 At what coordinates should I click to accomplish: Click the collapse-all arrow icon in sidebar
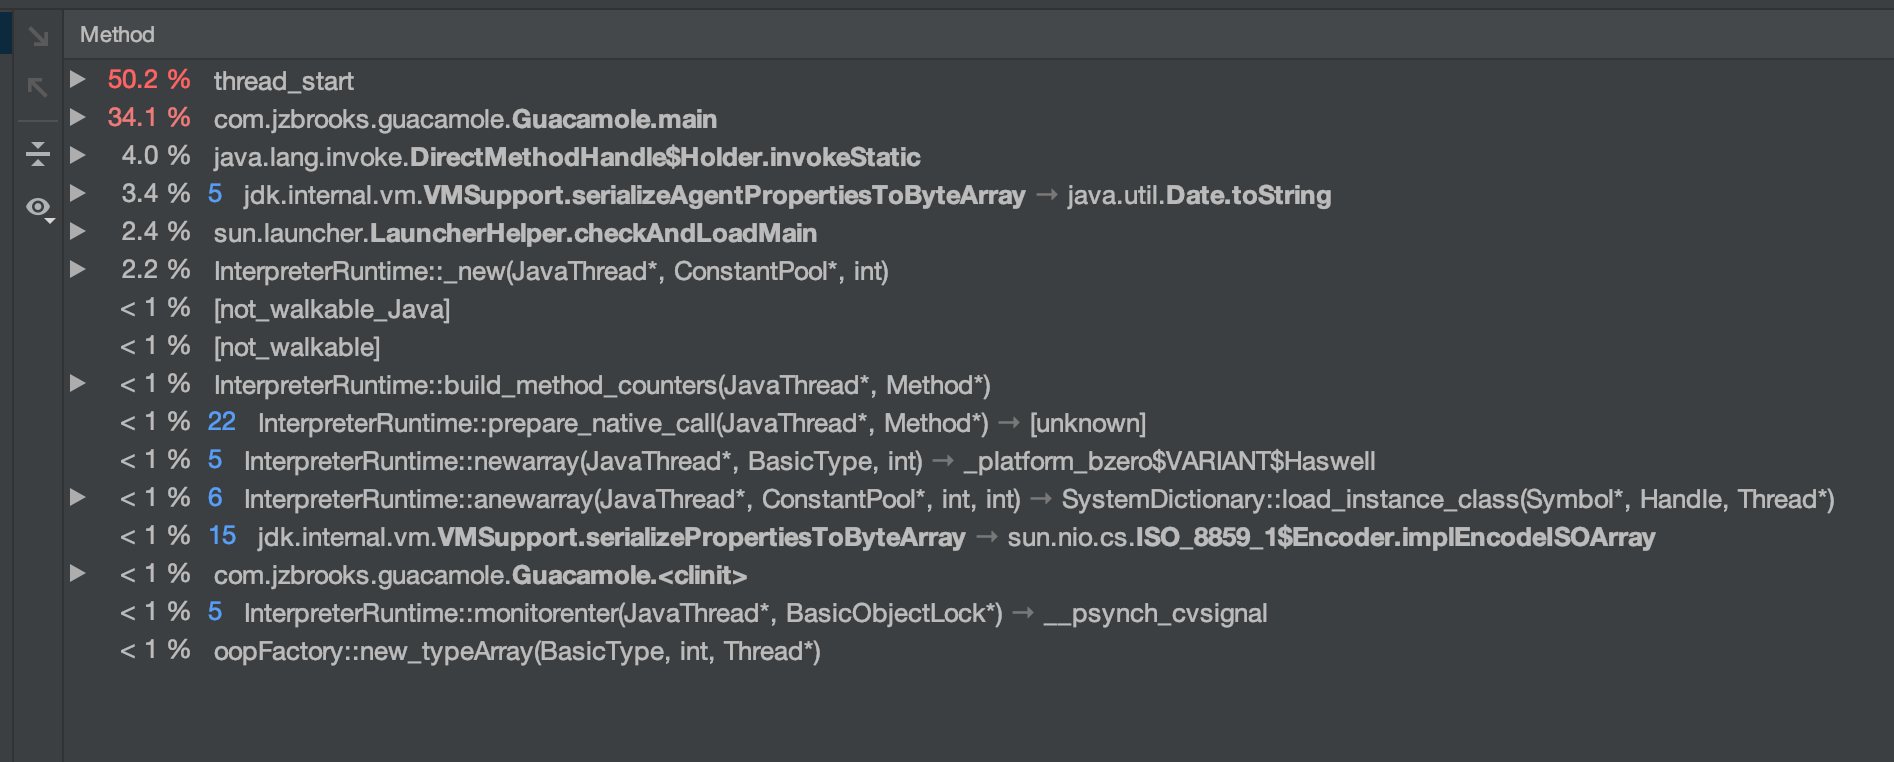point(38,88)
